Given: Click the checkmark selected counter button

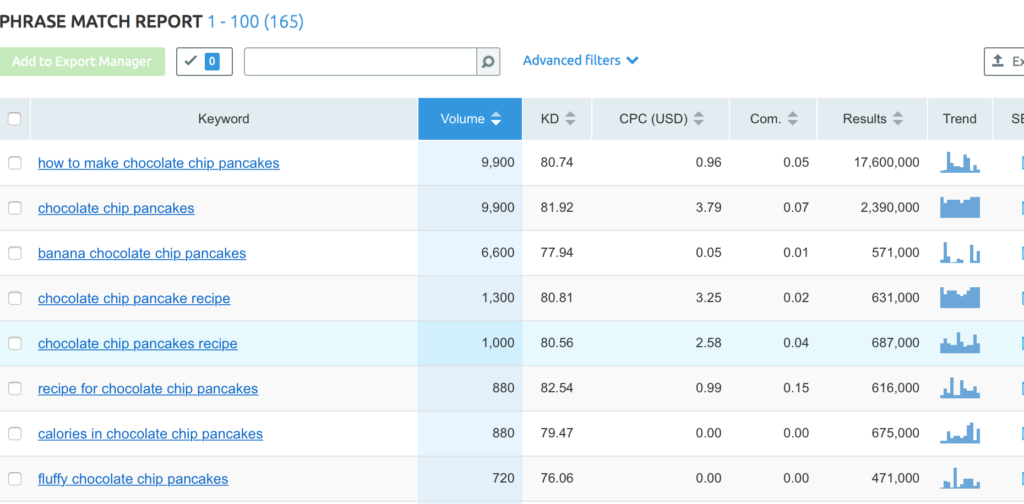Looking at the screenshot, I should point(204,61).
